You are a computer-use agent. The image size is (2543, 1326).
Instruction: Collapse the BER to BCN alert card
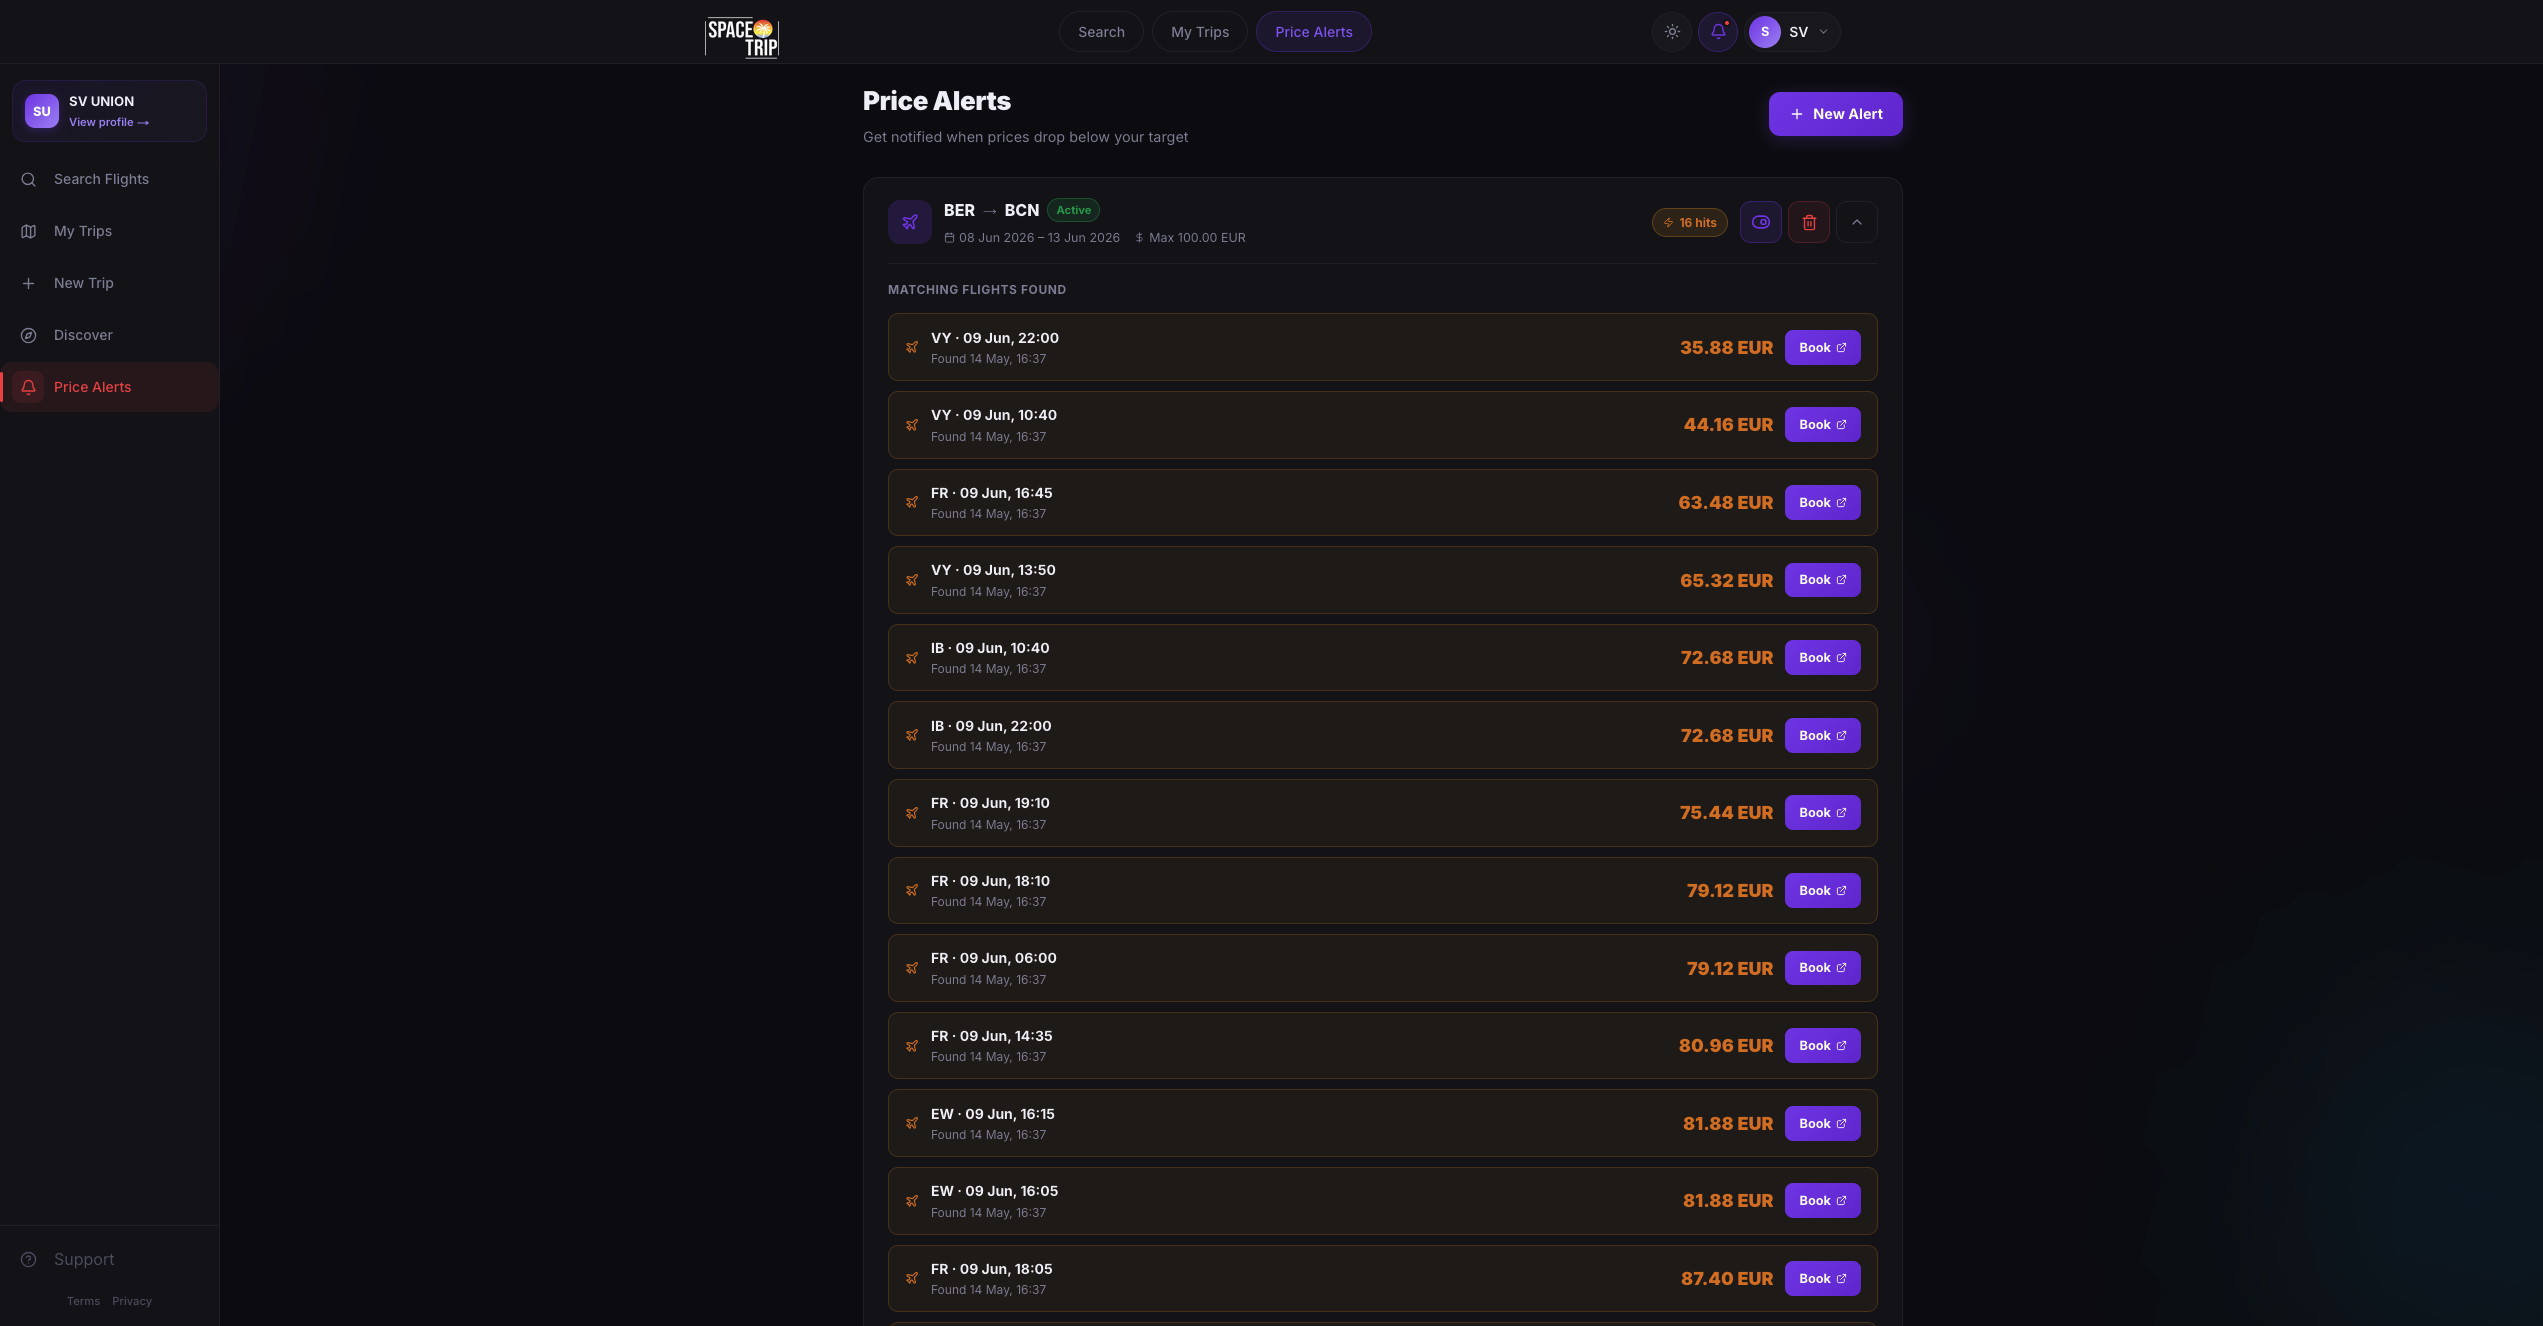coord(1856,222)
